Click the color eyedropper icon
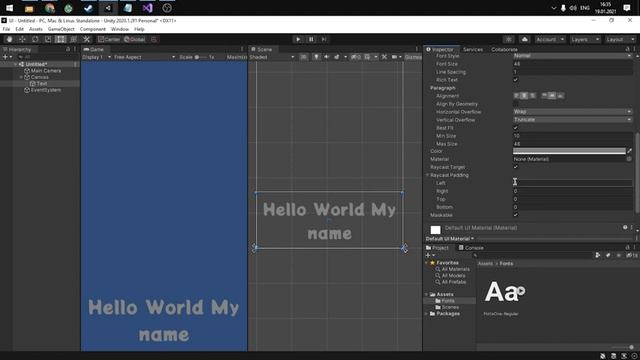 click(629, 151)
